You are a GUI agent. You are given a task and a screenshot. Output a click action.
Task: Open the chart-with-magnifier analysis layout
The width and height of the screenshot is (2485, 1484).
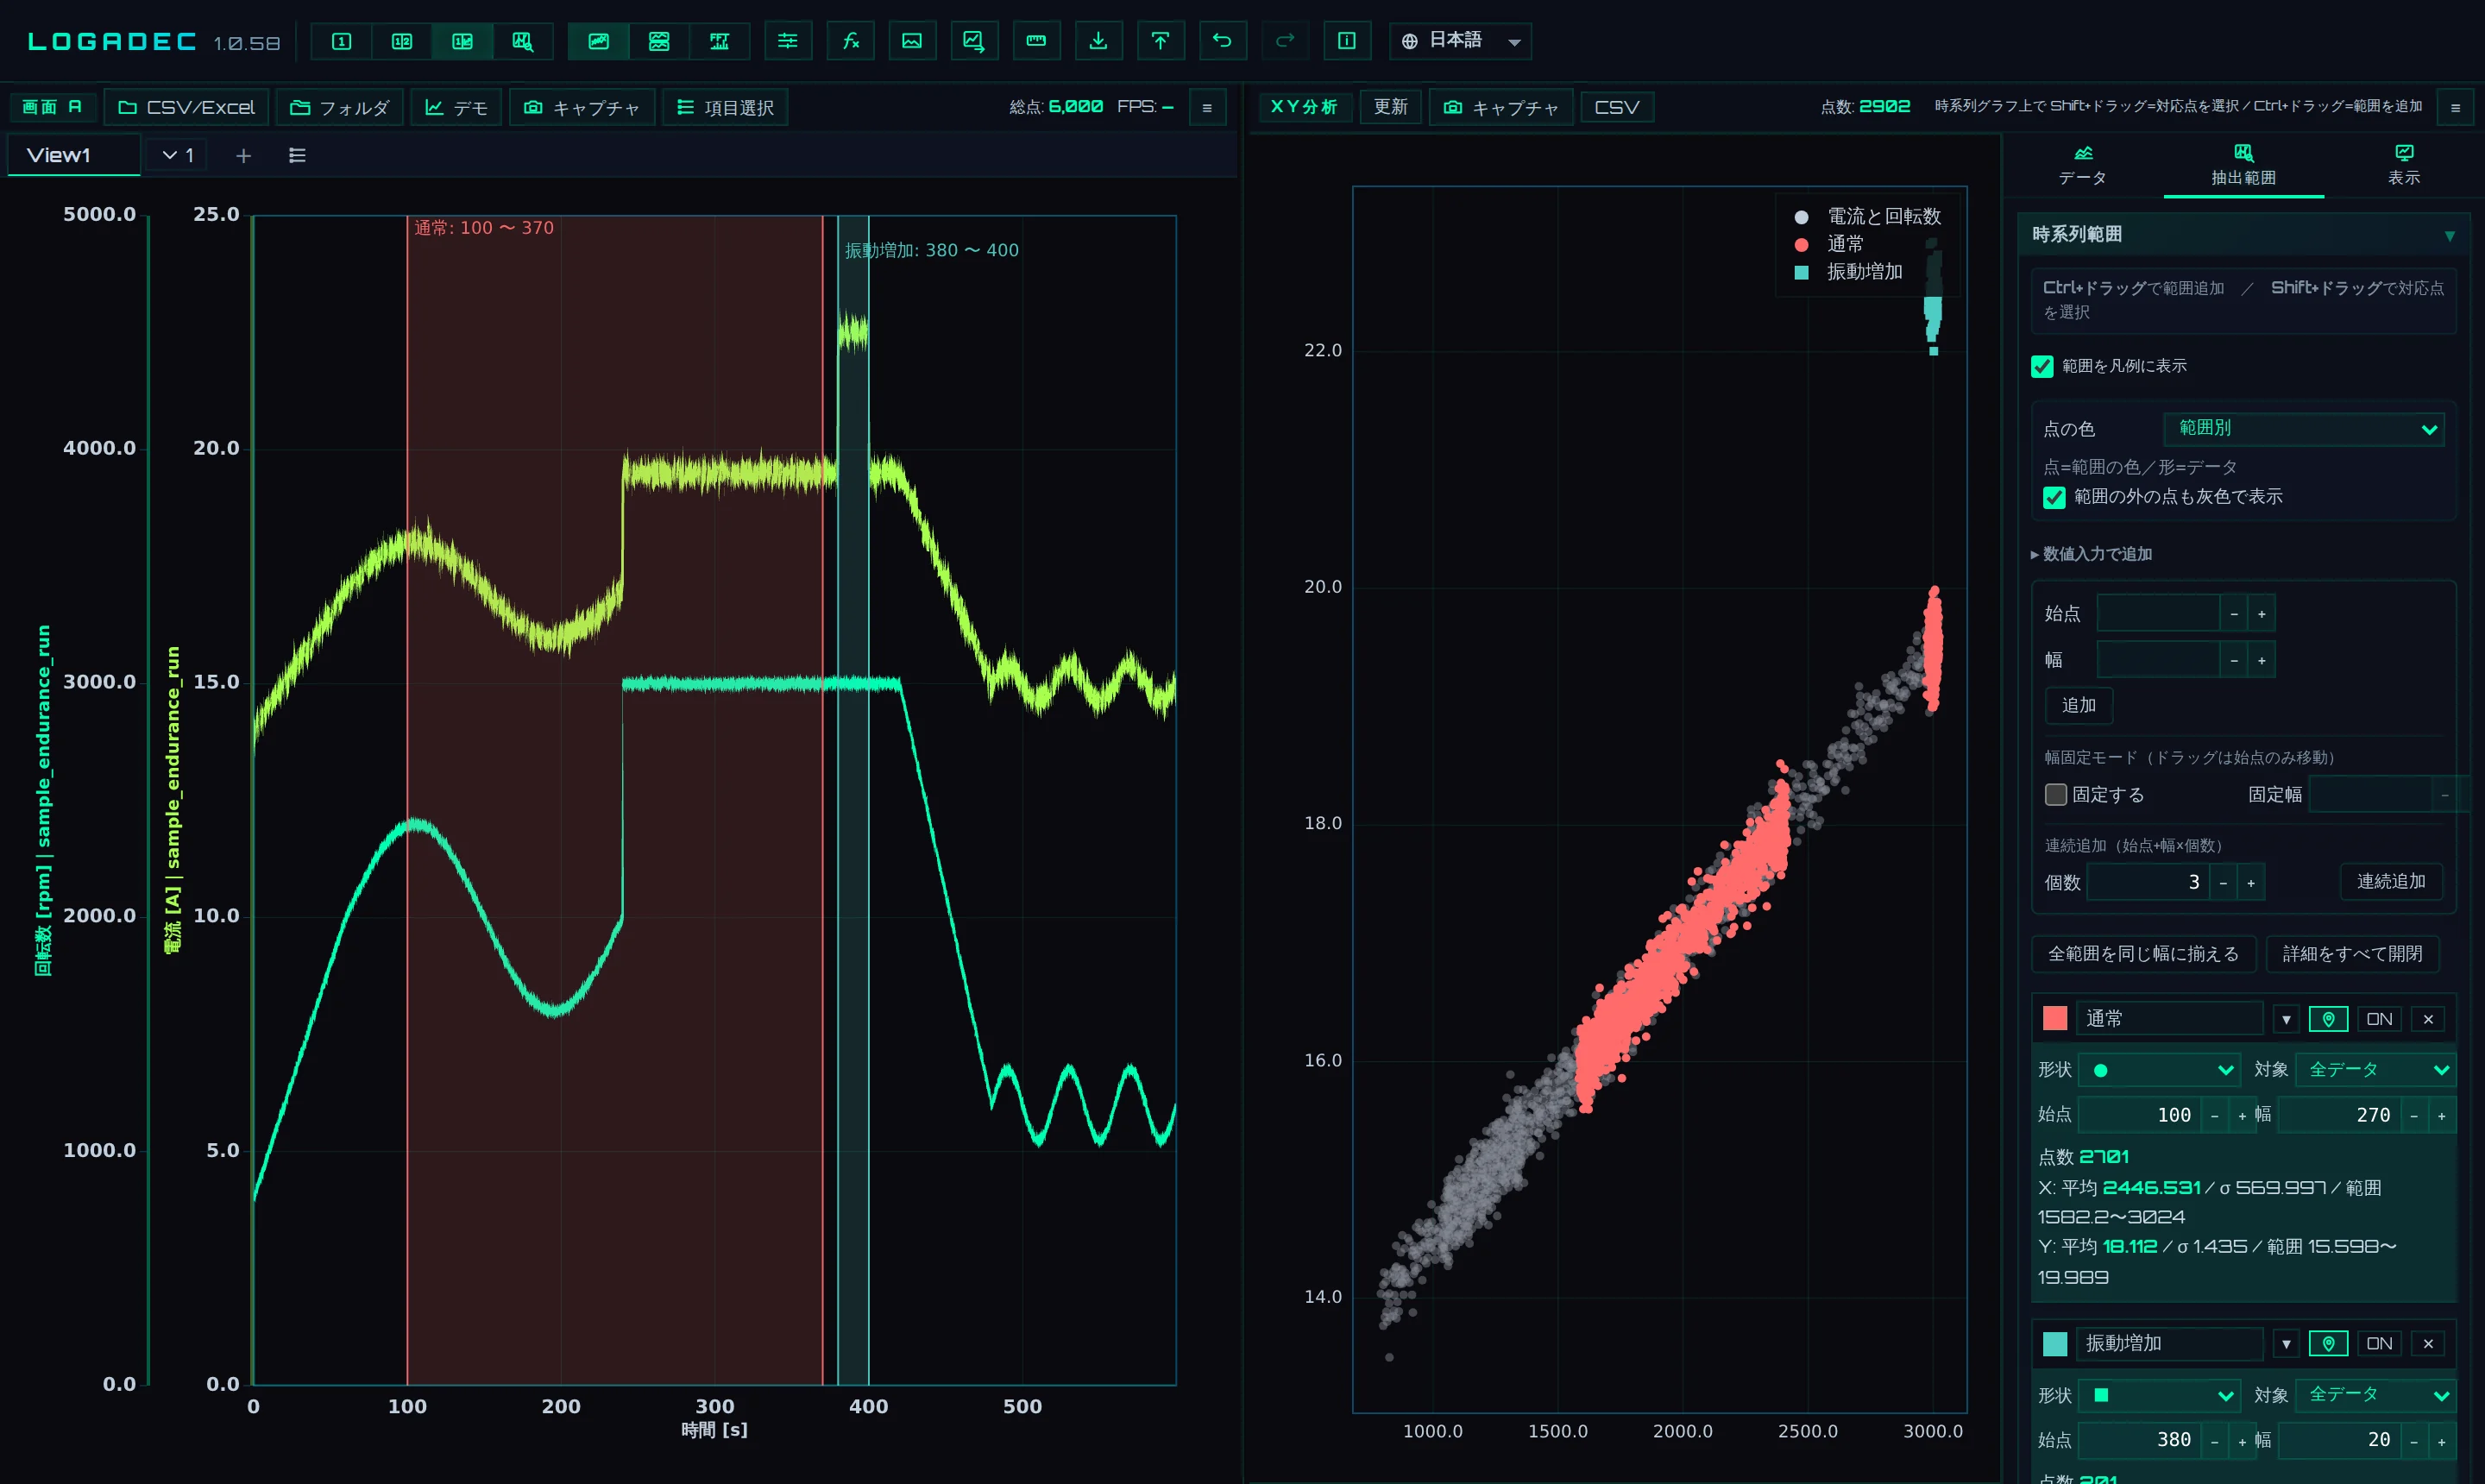click(x=522, y=41)
